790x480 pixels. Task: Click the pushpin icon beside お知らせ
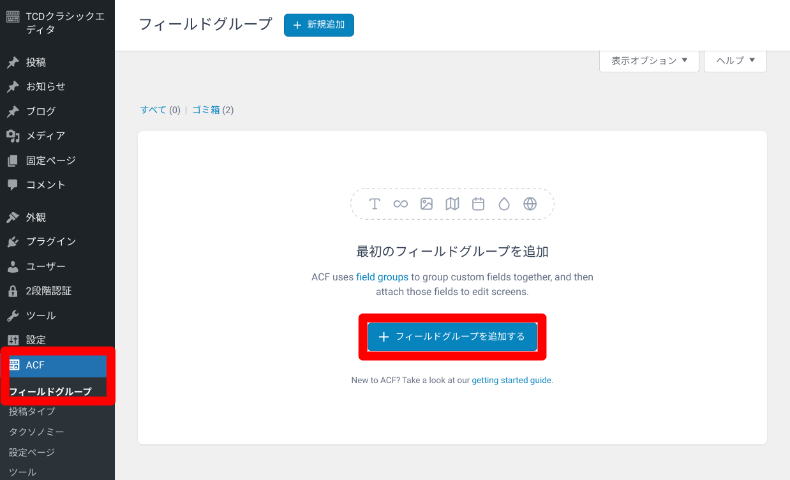coord(13,87)
